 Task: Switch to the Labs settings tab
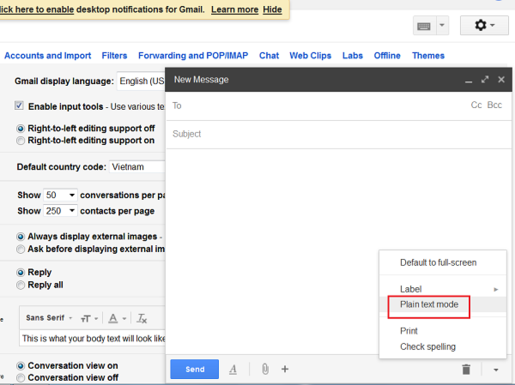click(352, 56)
